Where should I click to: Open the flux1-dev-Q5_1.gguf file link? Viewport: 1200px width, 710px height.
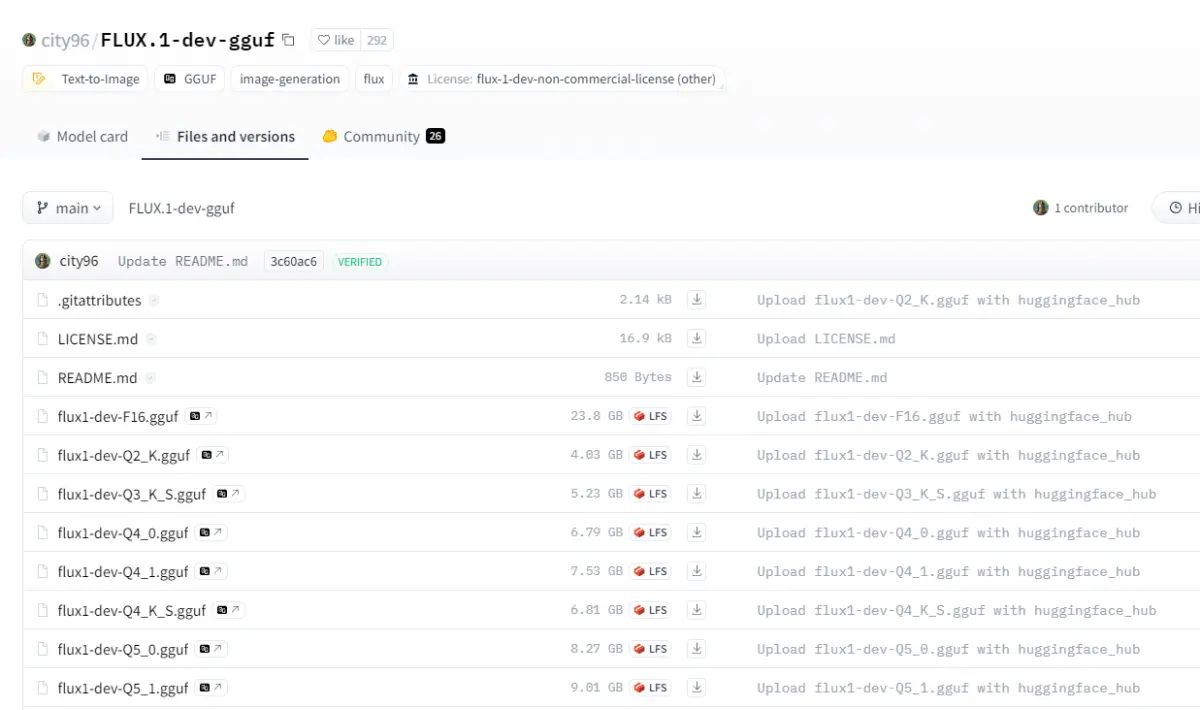[122, 688]
